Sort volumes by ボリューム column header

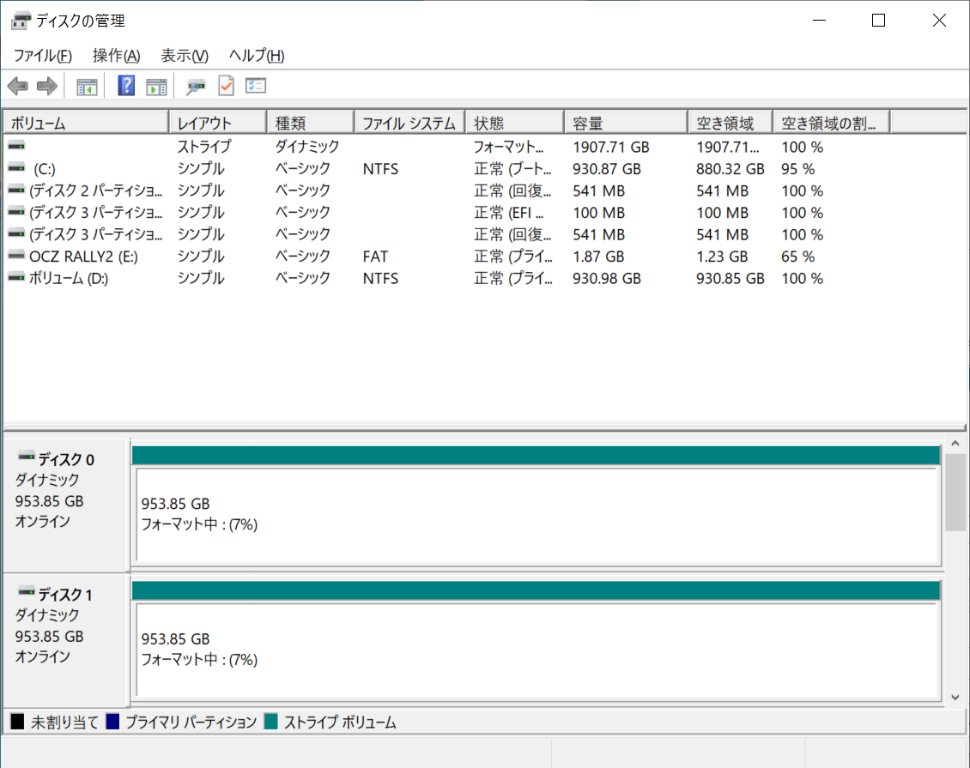(x=85, y=123)
